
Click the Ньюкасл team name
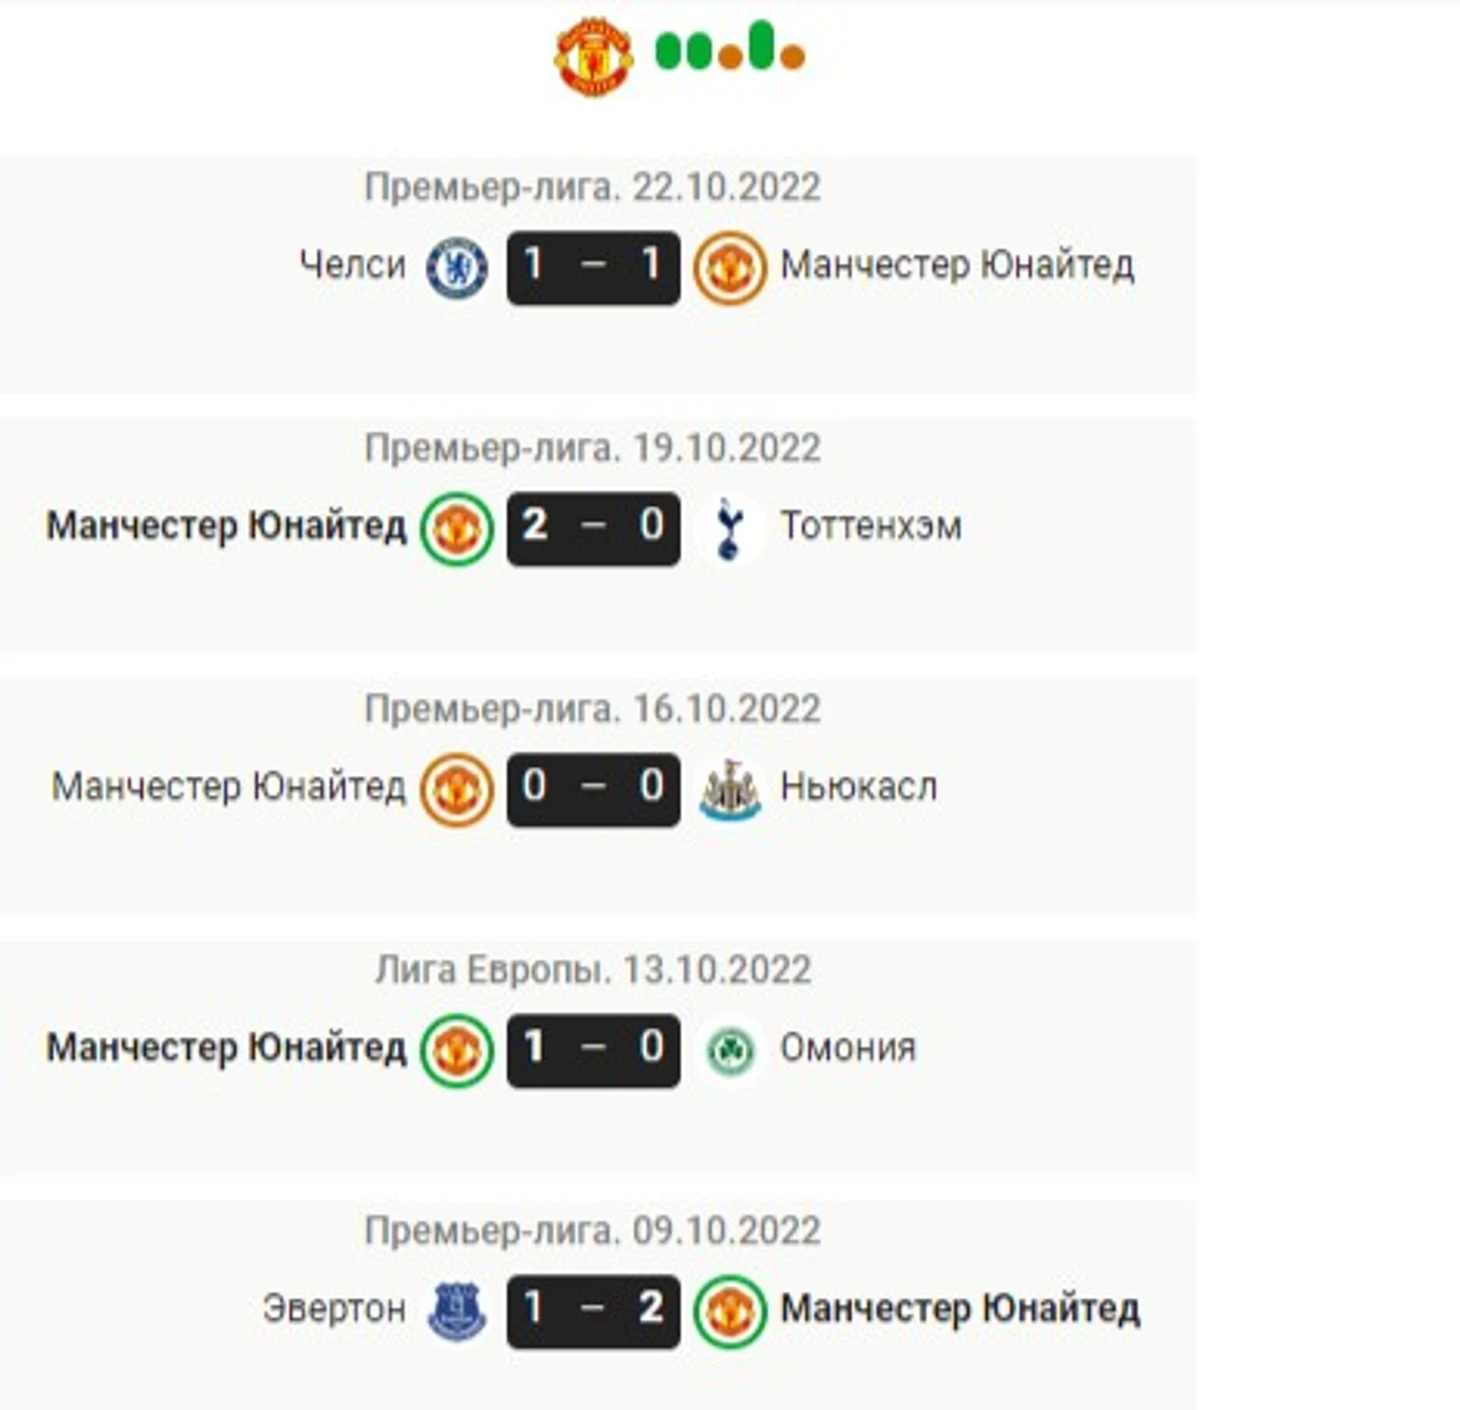pos(859,787)
